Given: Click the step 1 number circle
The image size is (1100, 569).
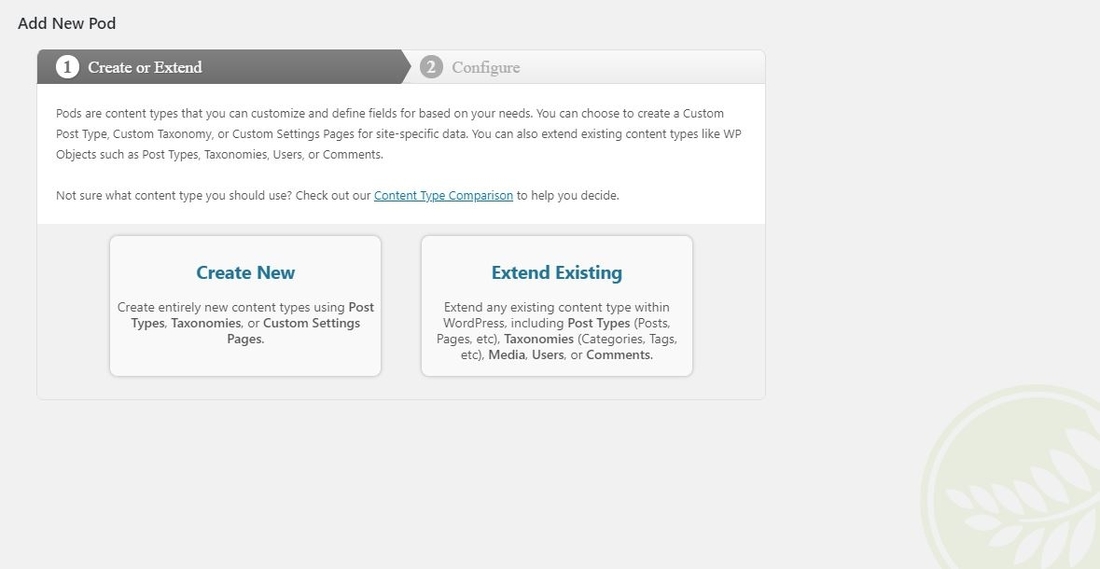Looking at the screenshot, I should 67,67.
